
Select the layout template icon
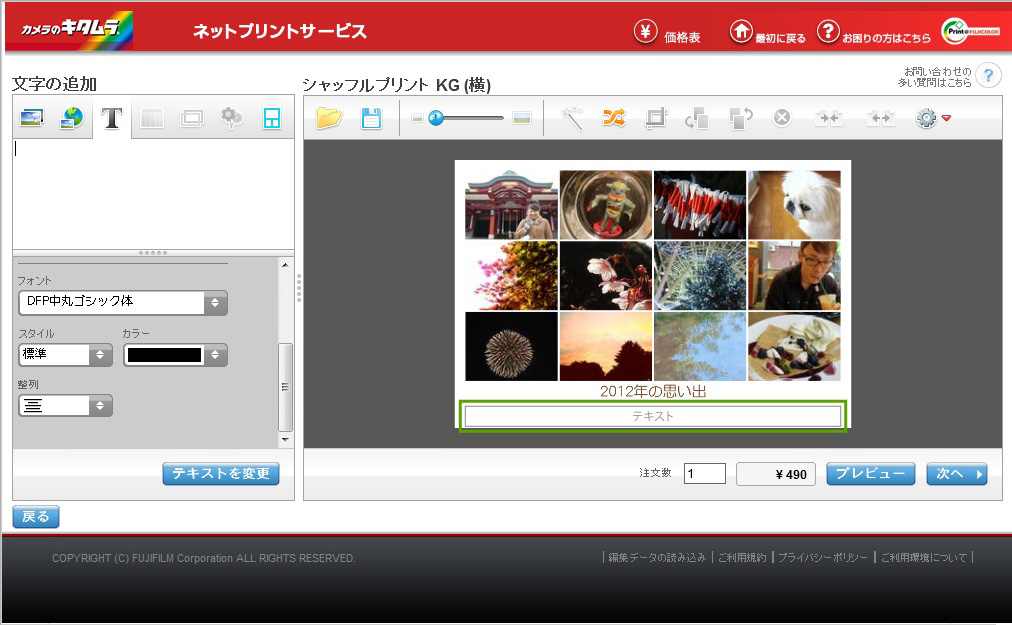click(x=271, y=119)
